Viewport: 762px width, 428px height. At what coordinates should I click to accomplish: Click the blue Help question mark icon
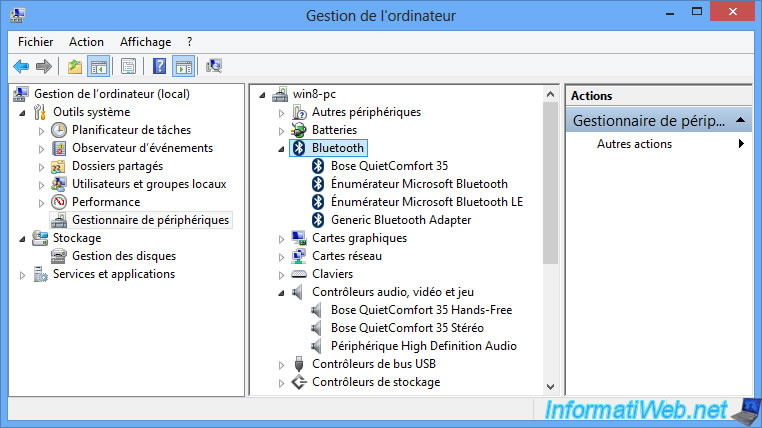tap(159, 67)
